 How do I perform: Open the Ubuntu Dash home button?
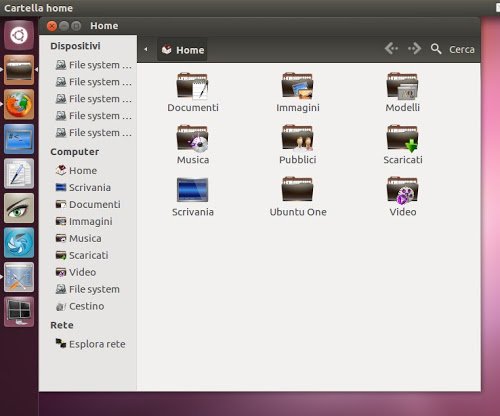19,35
